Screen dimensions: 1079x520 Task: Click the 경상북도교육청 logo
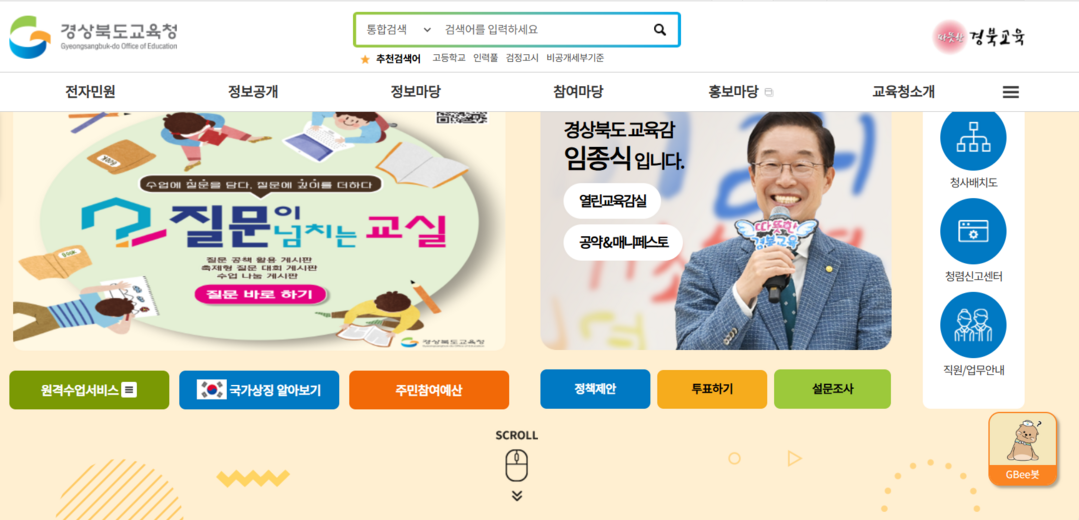(x=93, y=36)
